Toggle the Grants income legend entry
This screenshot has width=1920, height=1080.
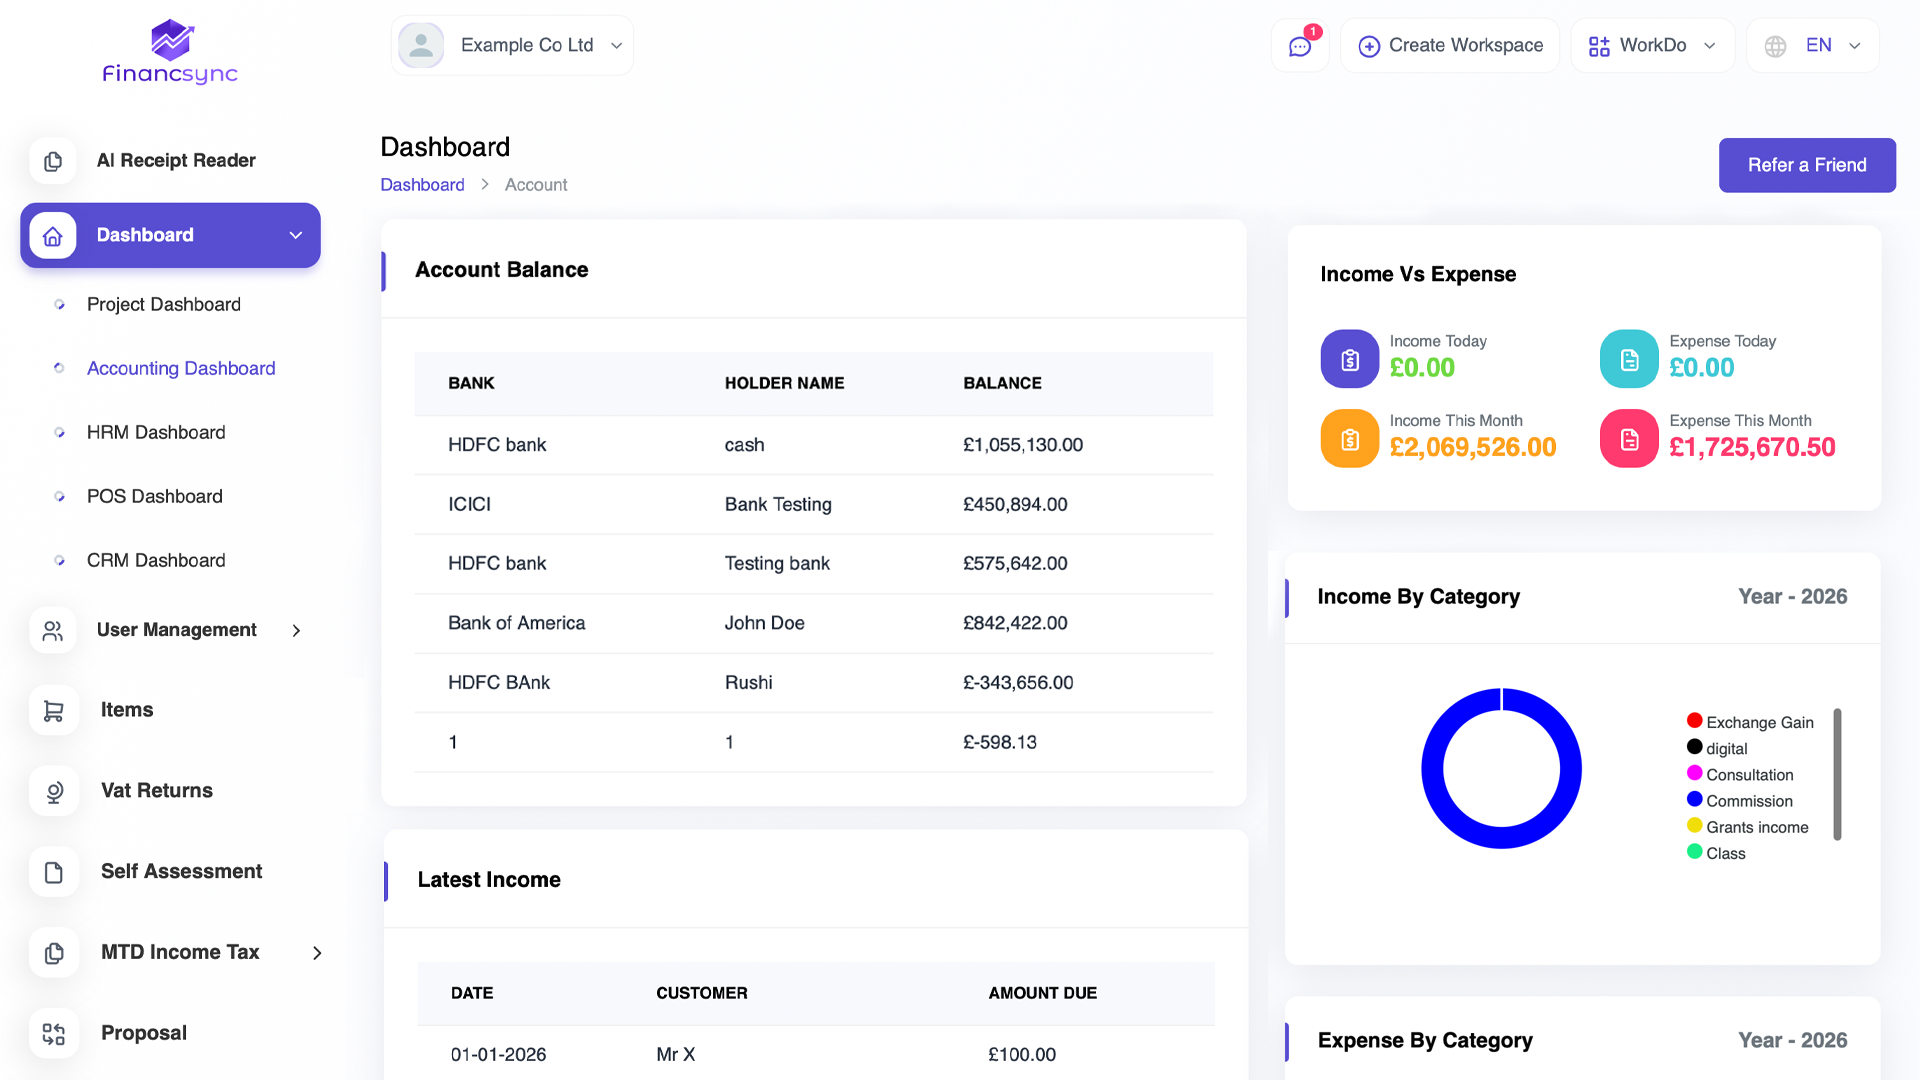[x=1756, y=827]
